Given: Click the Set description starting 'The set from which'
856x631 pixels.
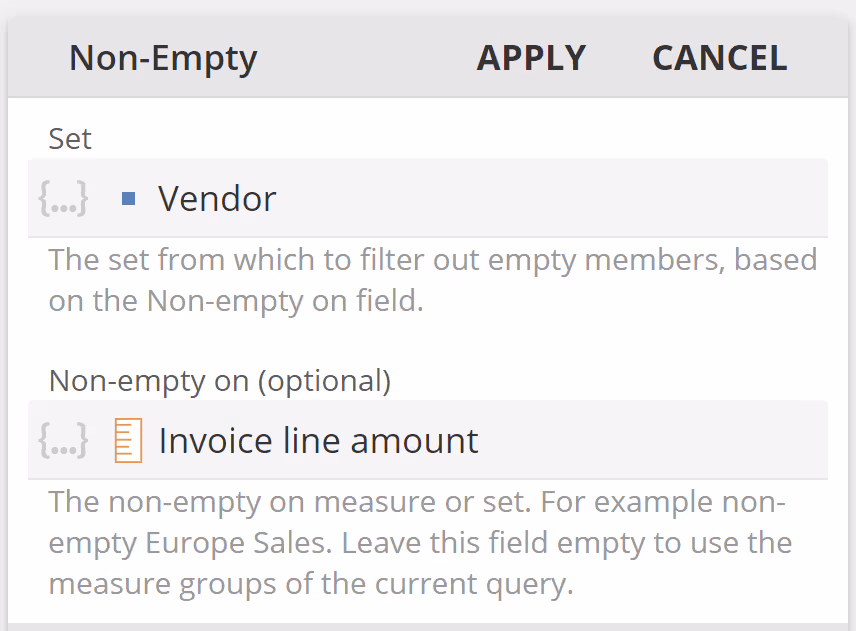Looking at the screenshot, I should (432, 260).
